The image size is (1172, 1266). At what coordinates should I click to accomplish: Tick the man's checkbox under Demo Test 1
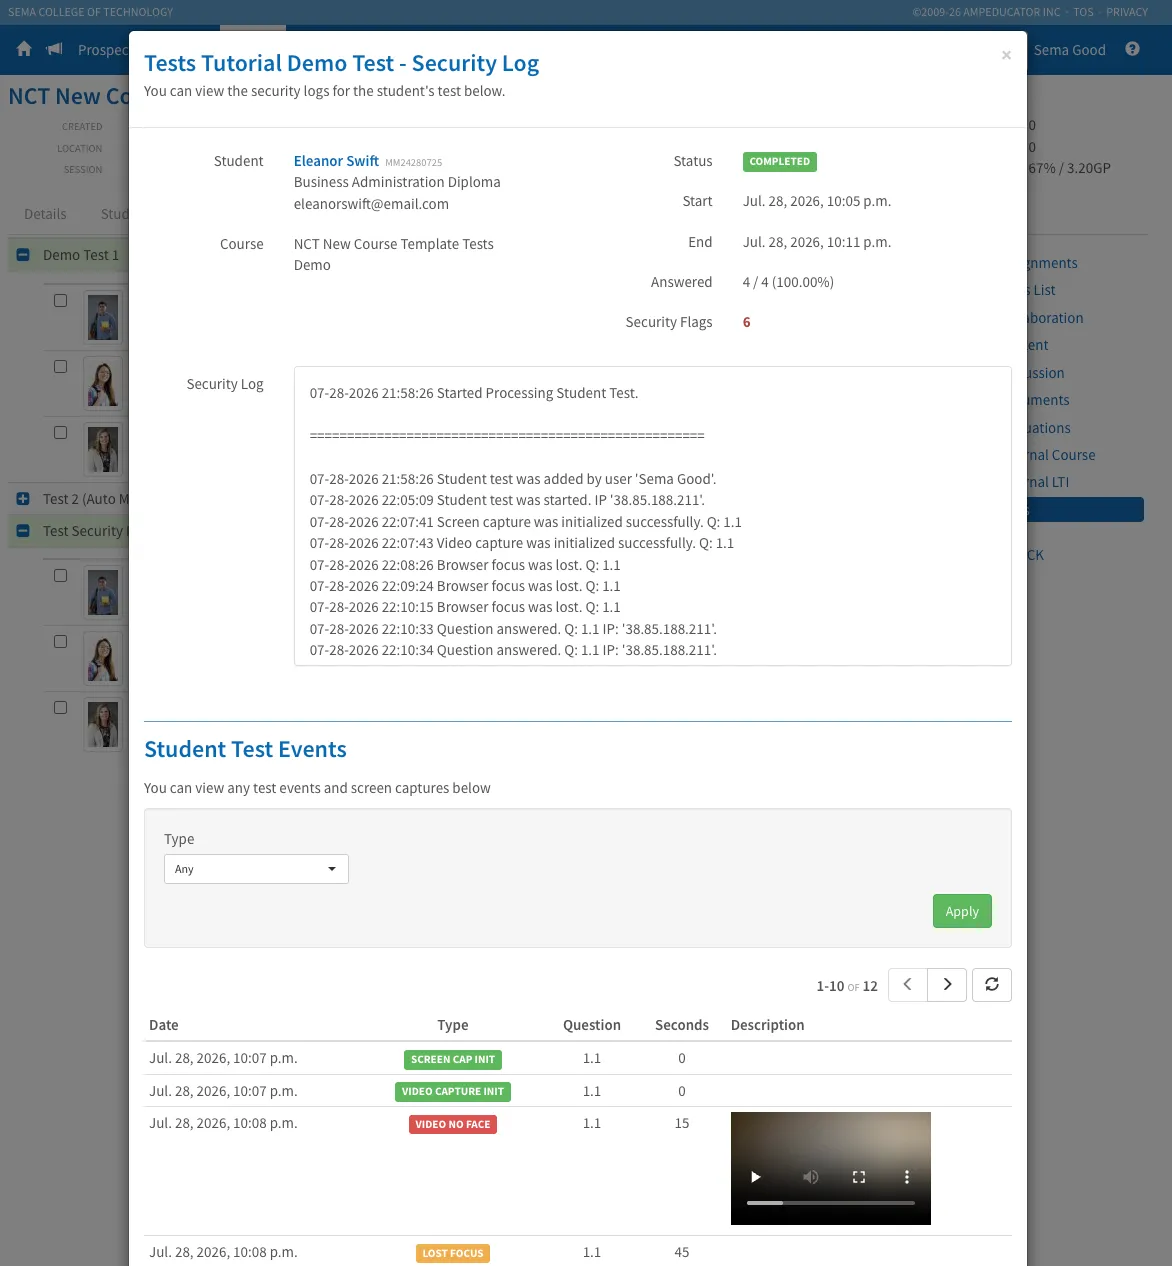click(x=61, y=300)
